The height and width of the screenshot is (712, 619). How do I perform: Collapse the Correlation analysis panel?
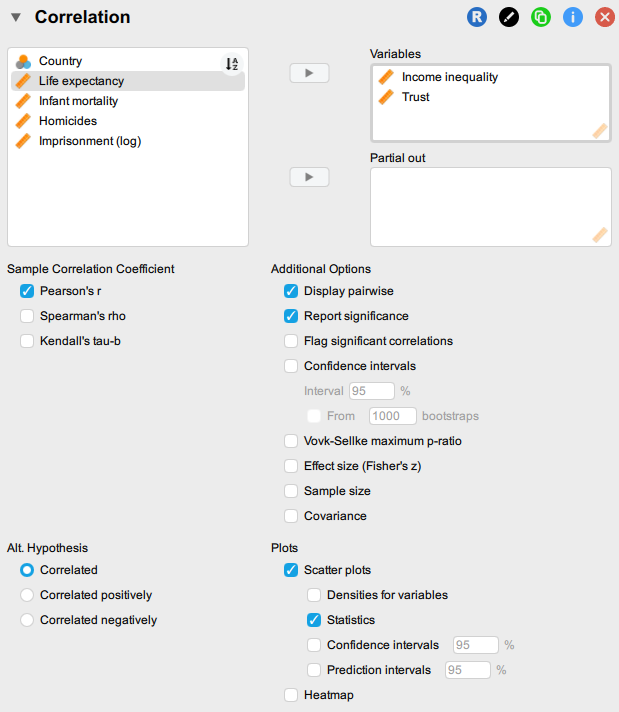click(16, 17)
